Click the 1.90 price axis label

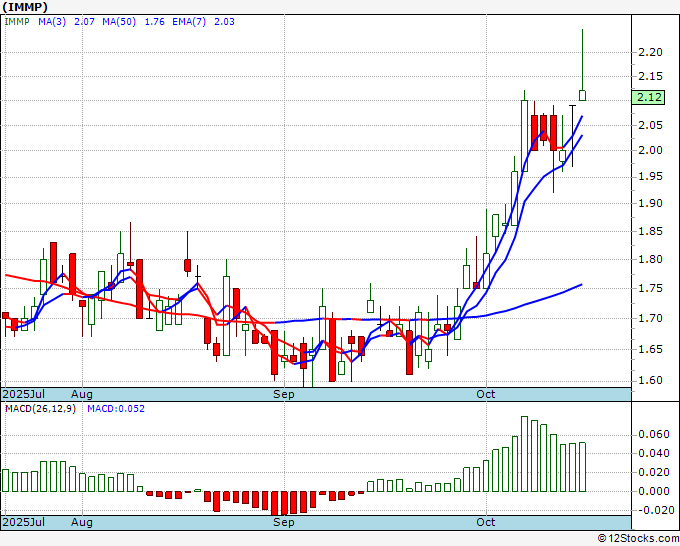650,204
